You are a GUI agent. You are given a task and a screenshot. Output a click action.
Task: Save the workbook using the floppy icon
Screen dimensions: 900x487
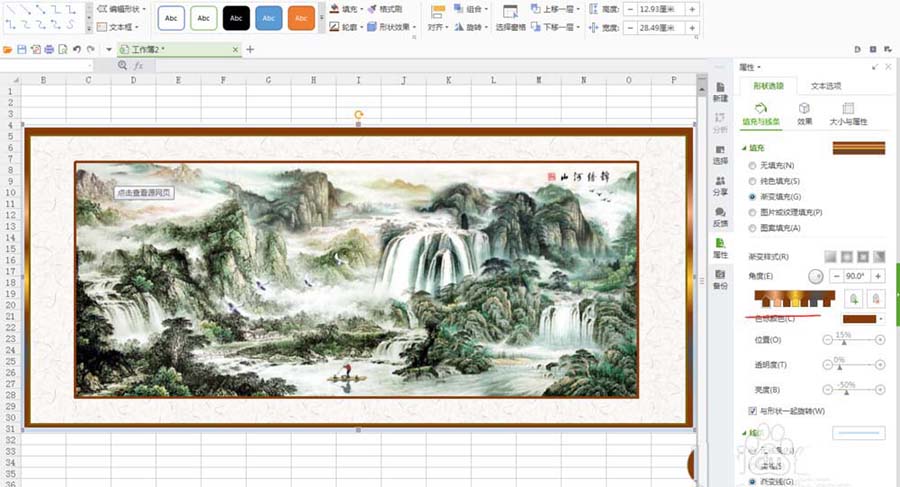point(22,50)
